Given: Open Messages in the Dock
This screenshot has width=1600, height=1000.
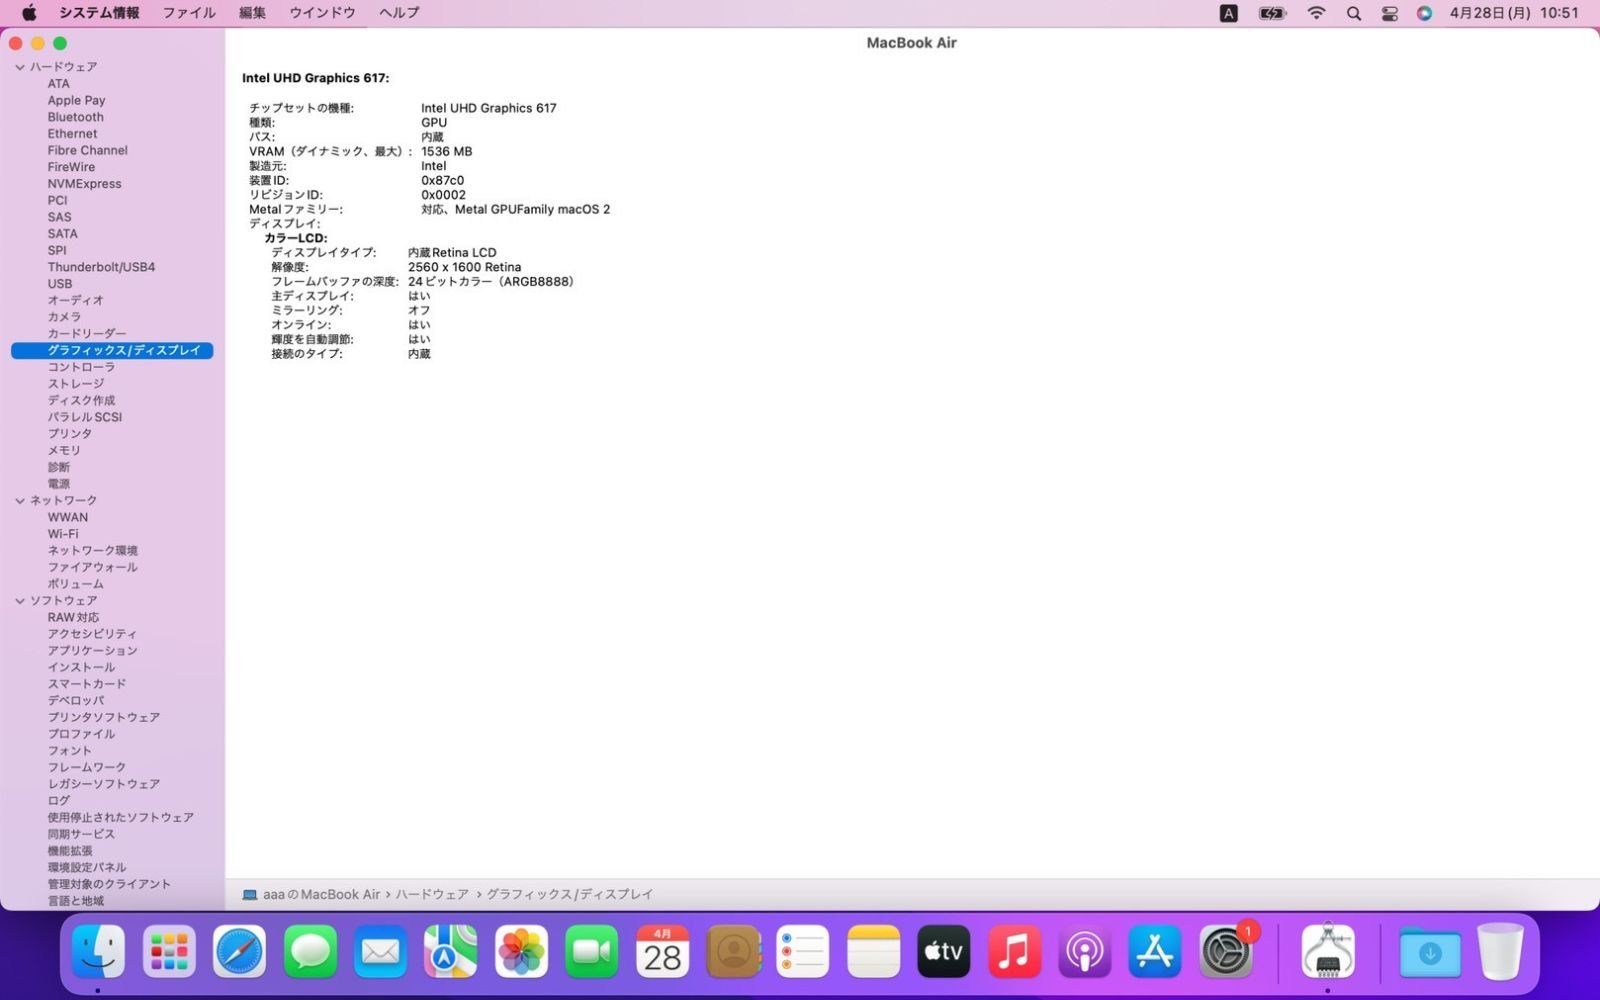Looking at the screenshot, I should [x=310, y=951].
